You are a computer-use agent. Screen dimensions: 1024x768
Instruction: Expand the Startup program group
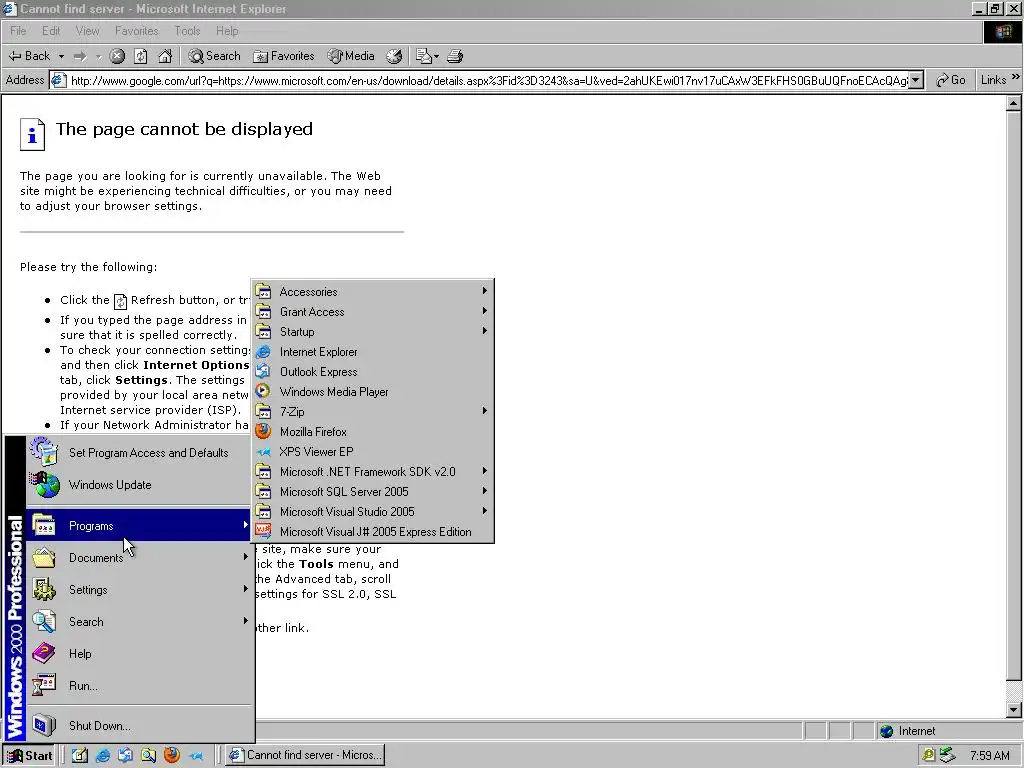(x=372, y=332)
